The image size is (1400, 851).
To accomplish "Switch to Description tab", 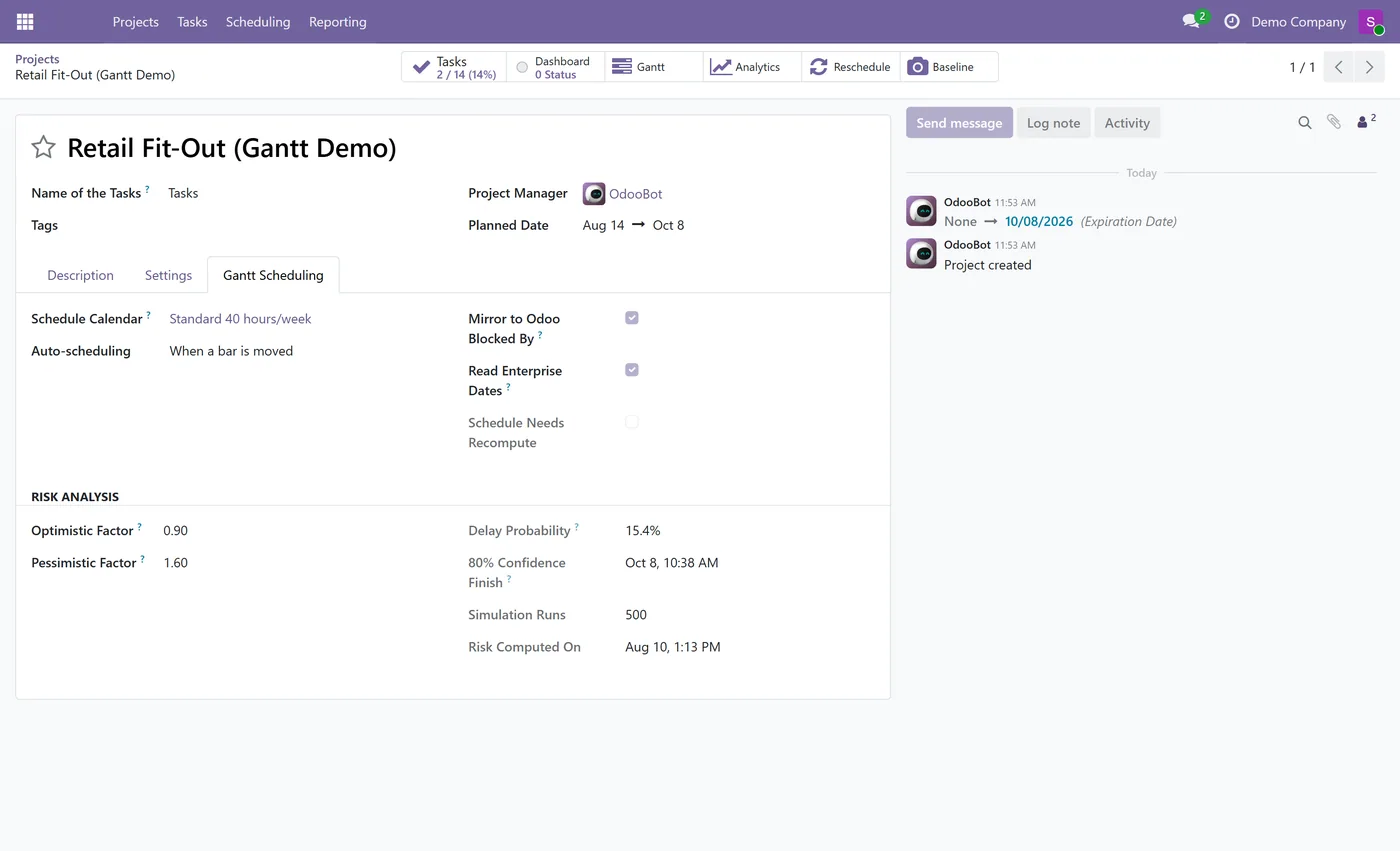I will coord(80,275).
